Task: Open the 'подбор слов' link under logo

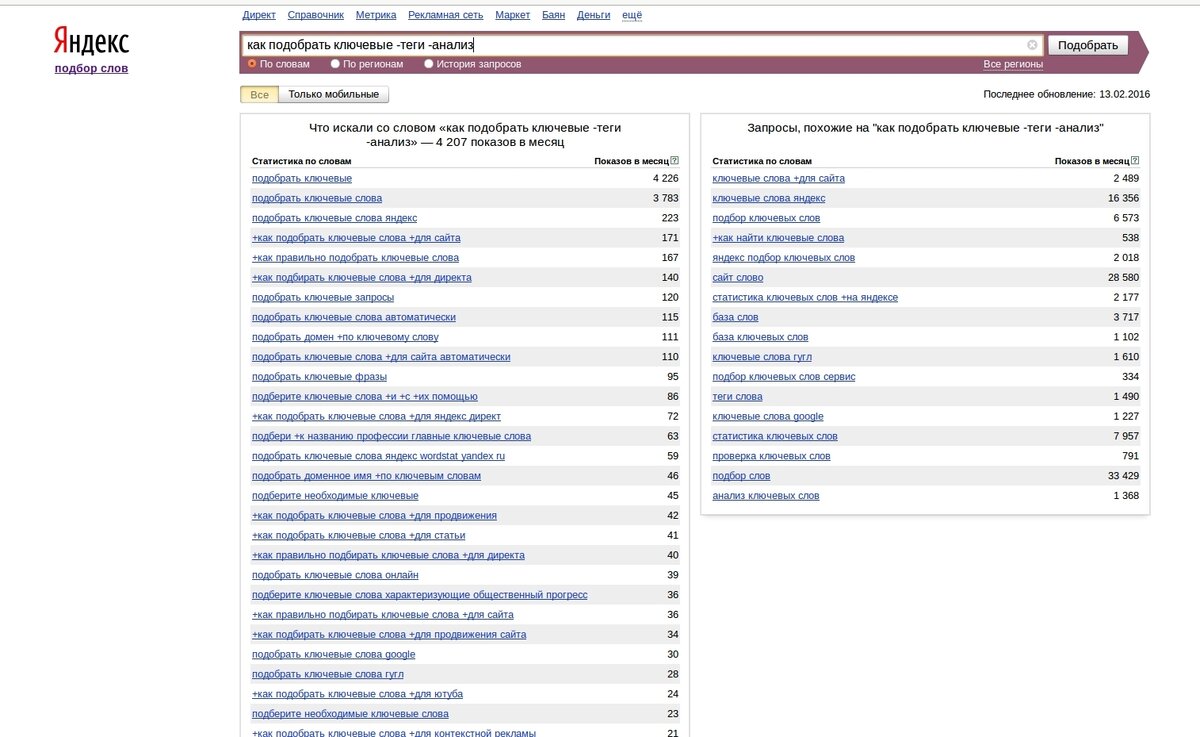Action: tap(91, 68)
